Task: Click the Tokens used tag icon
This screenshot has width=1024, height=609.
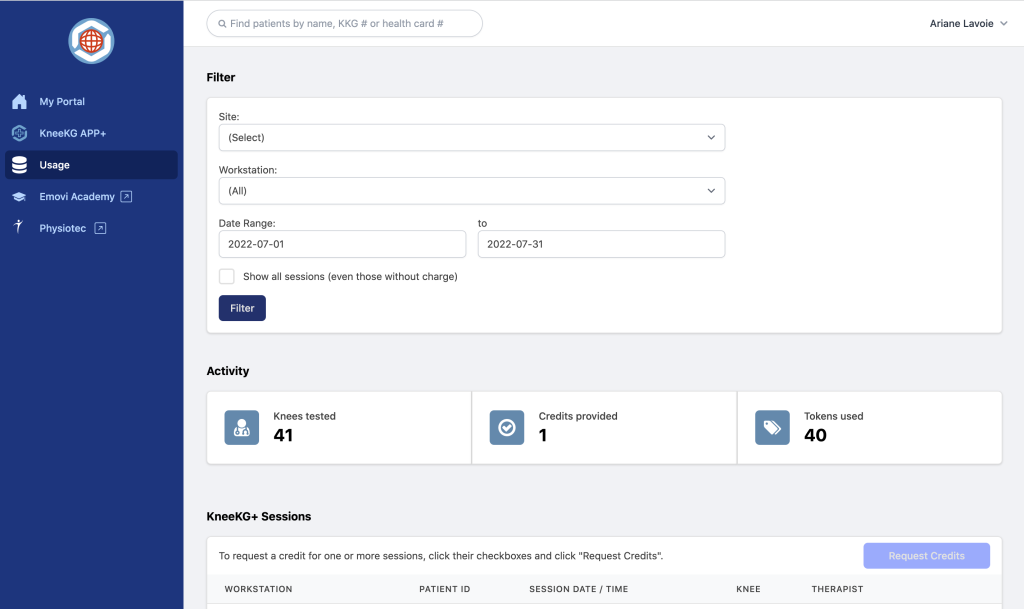Action: (x=772, y=428)
